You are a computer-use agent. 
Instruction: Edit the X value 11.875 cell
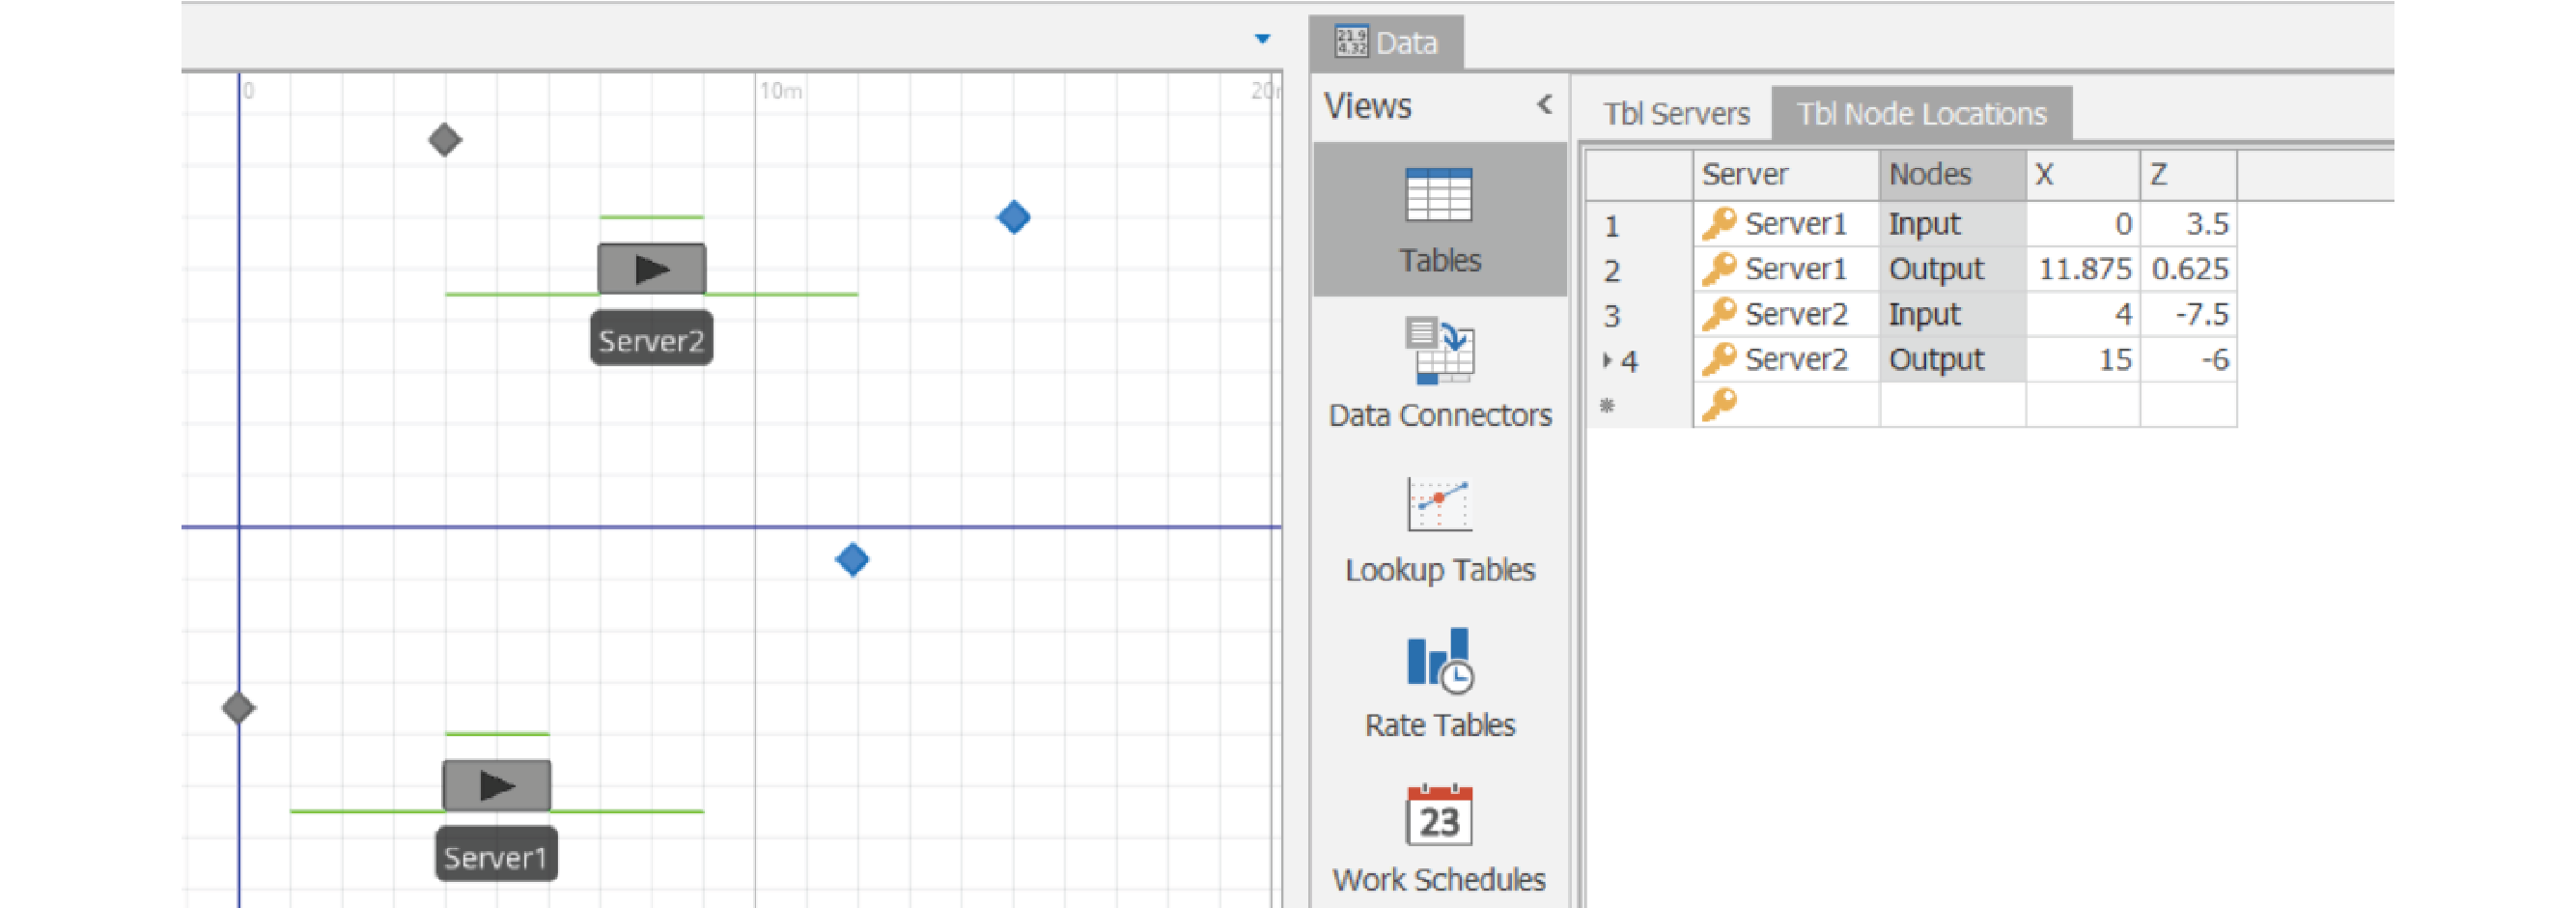(2083, 269)
